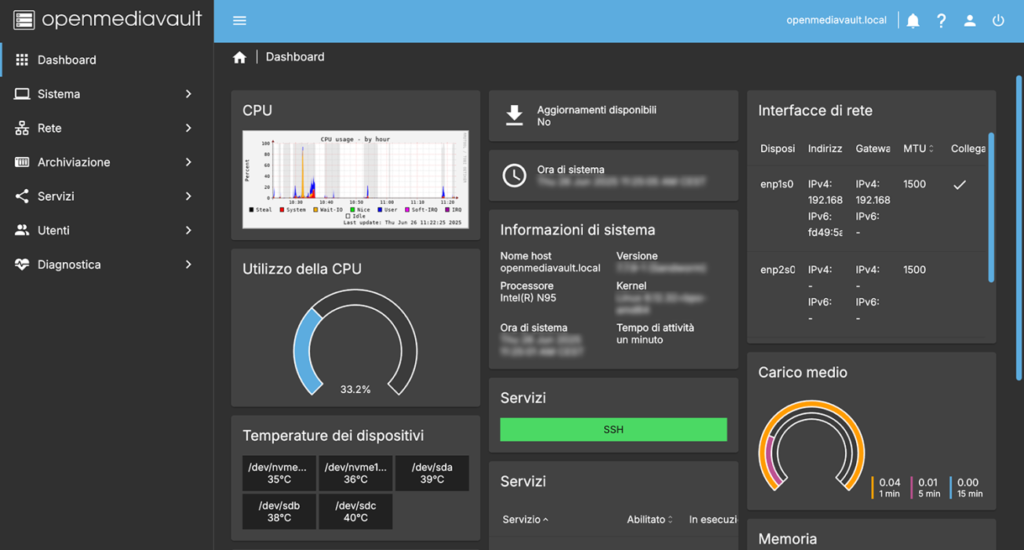Sort services table by Abilitato column
The height and width of the screenshot is (550, 1024).
[650, 520]
